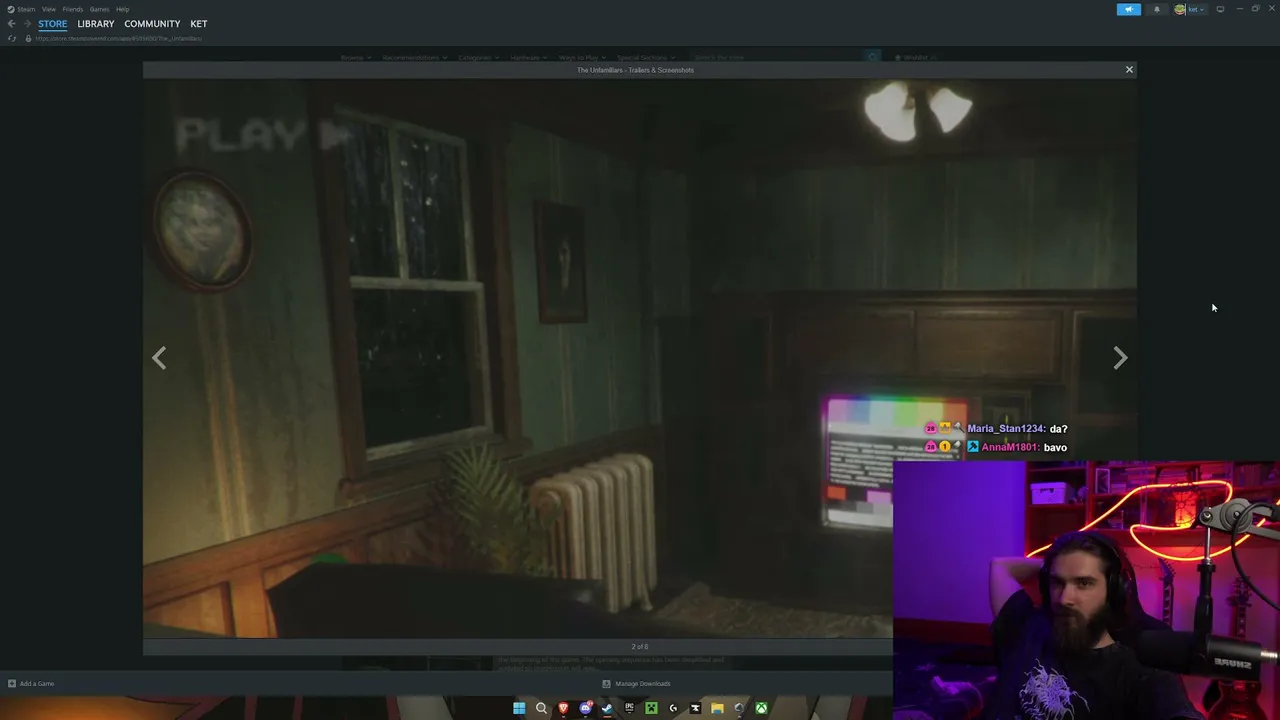
Task: Open the Xbox app from taskbar
Action: (x=761, y=708)
